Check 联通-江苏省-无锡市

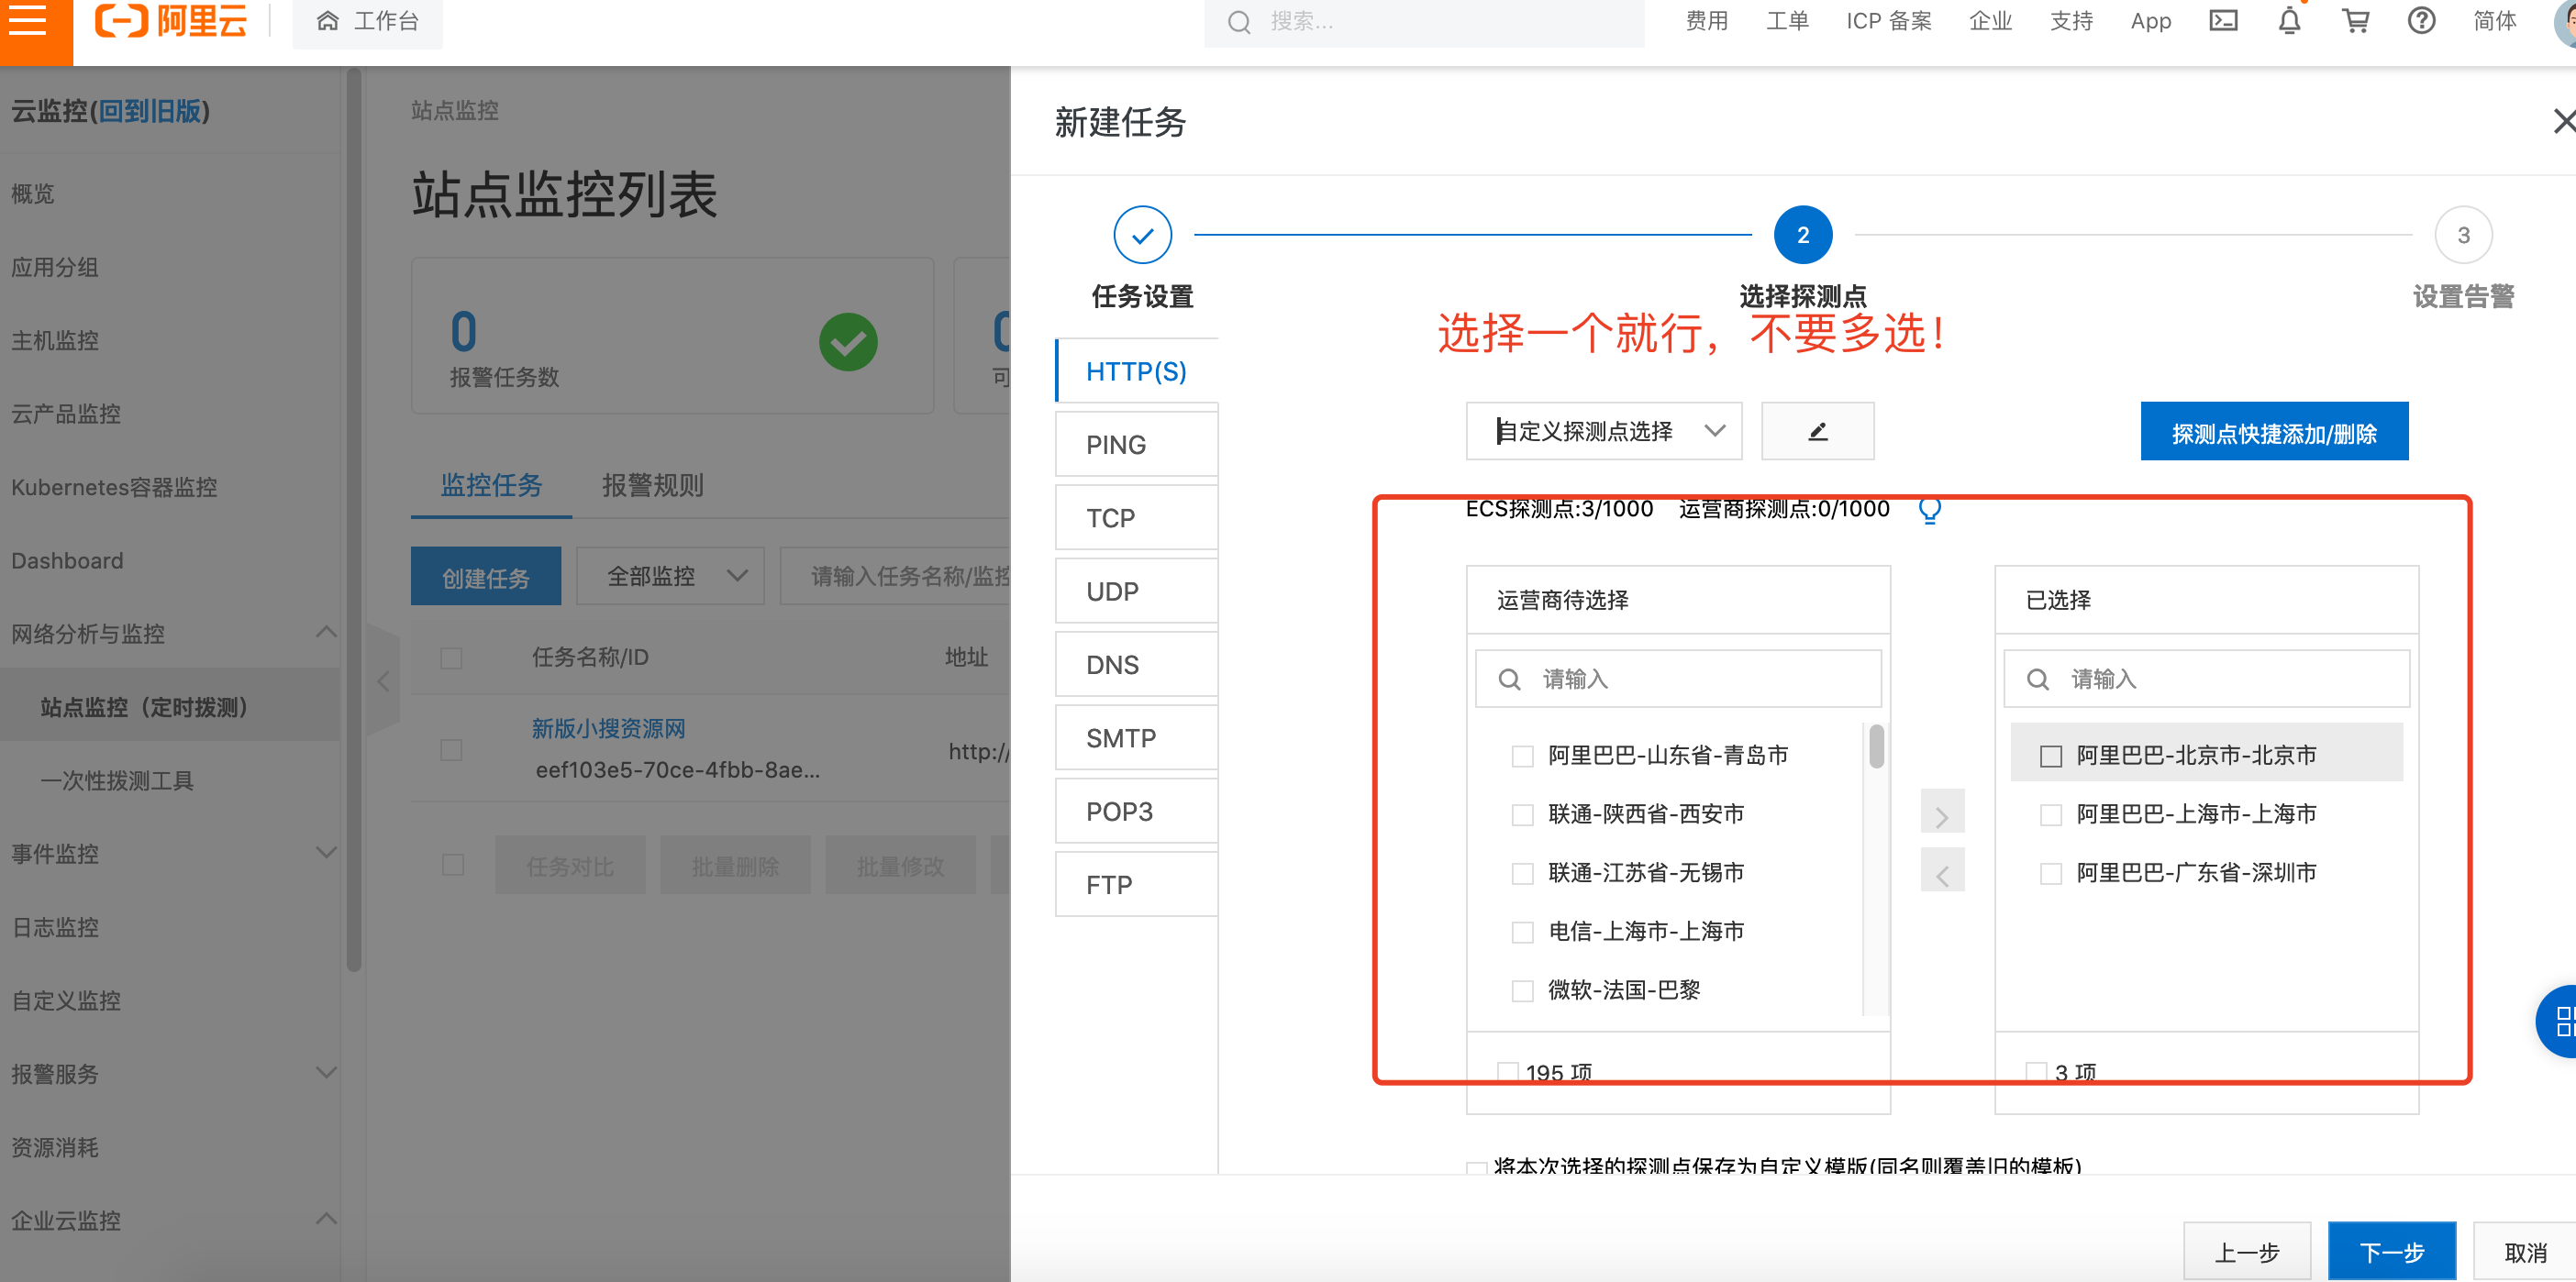coord(1522,874)
